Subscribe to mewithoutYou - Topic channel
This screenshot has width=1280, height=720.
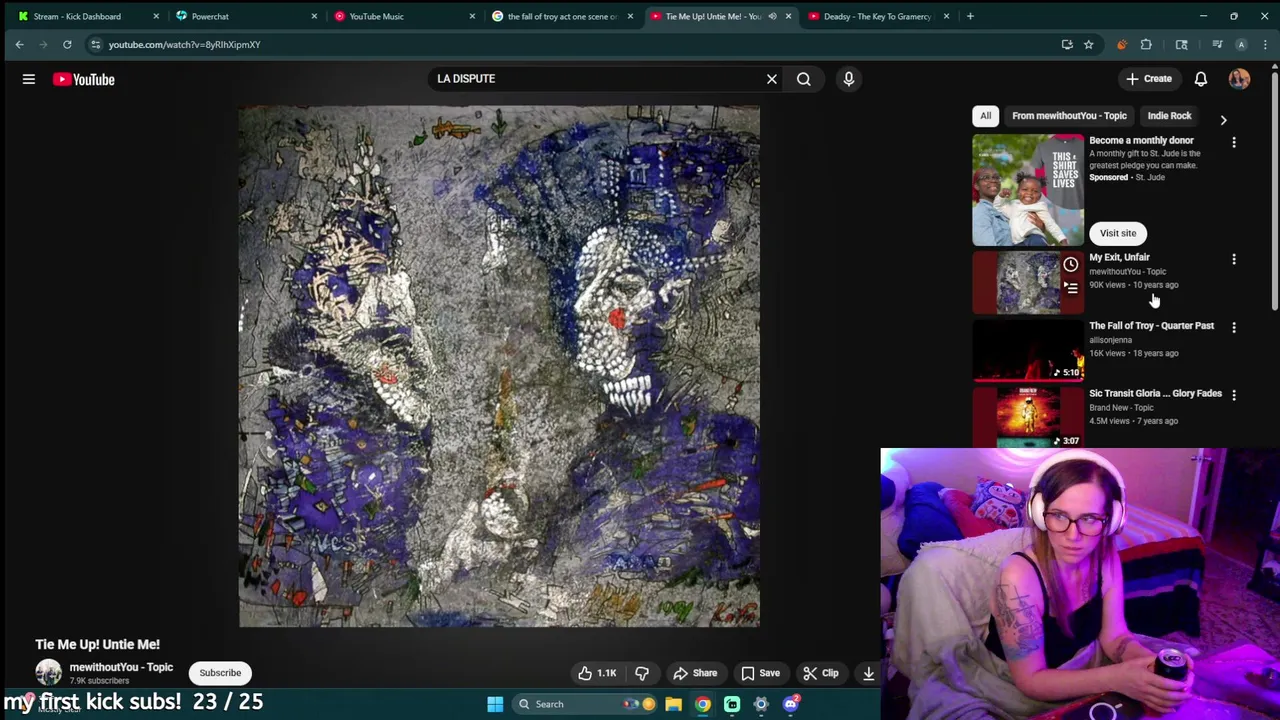pyautogui.click(x=220, y=673)
